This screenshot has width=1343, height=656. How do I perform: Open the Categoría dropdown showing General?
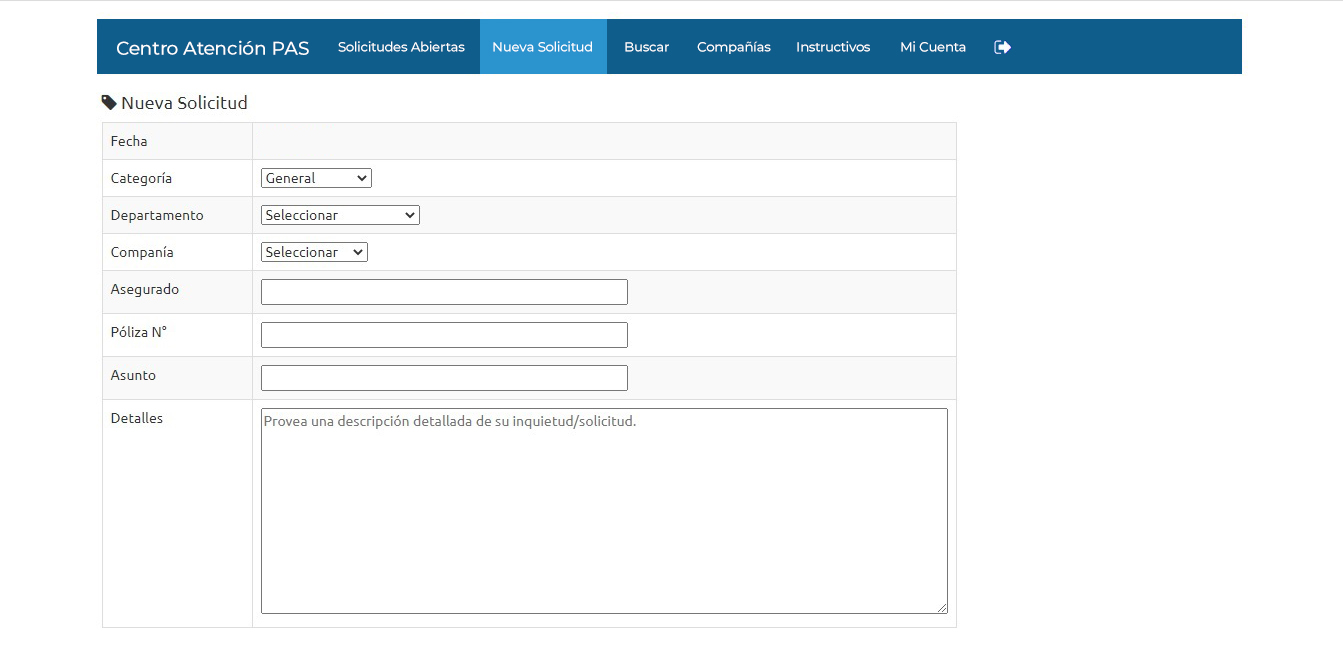(x=316, y=178)
